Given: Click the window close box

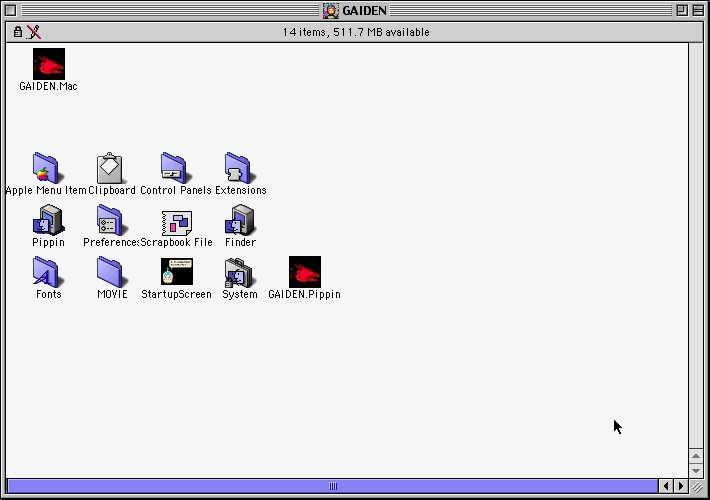Looking at the screenshot, I should tap(11, 10).
